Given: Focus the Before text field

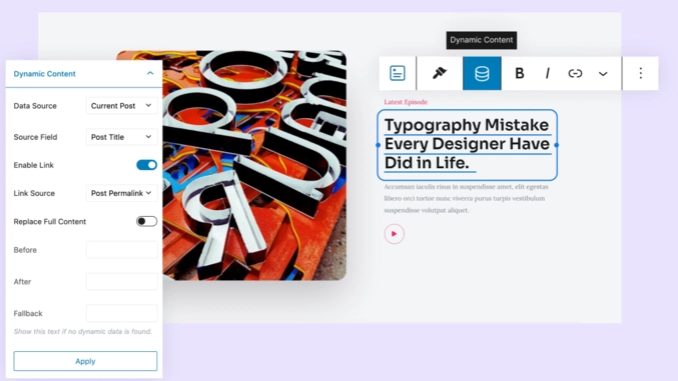Looking at the screenshot, I should (x=122, y=250).
